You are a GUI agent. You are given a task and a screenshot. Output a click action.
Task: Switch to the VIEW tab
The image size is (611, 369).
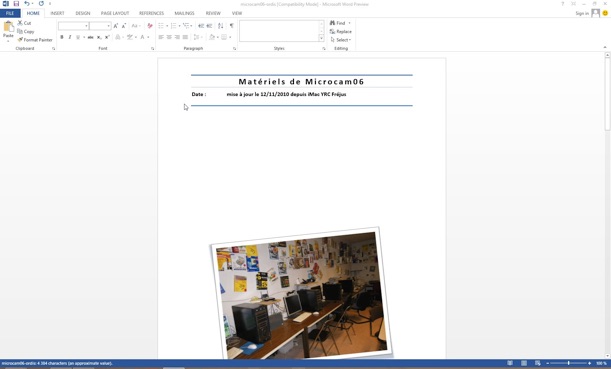coord(237,13)
